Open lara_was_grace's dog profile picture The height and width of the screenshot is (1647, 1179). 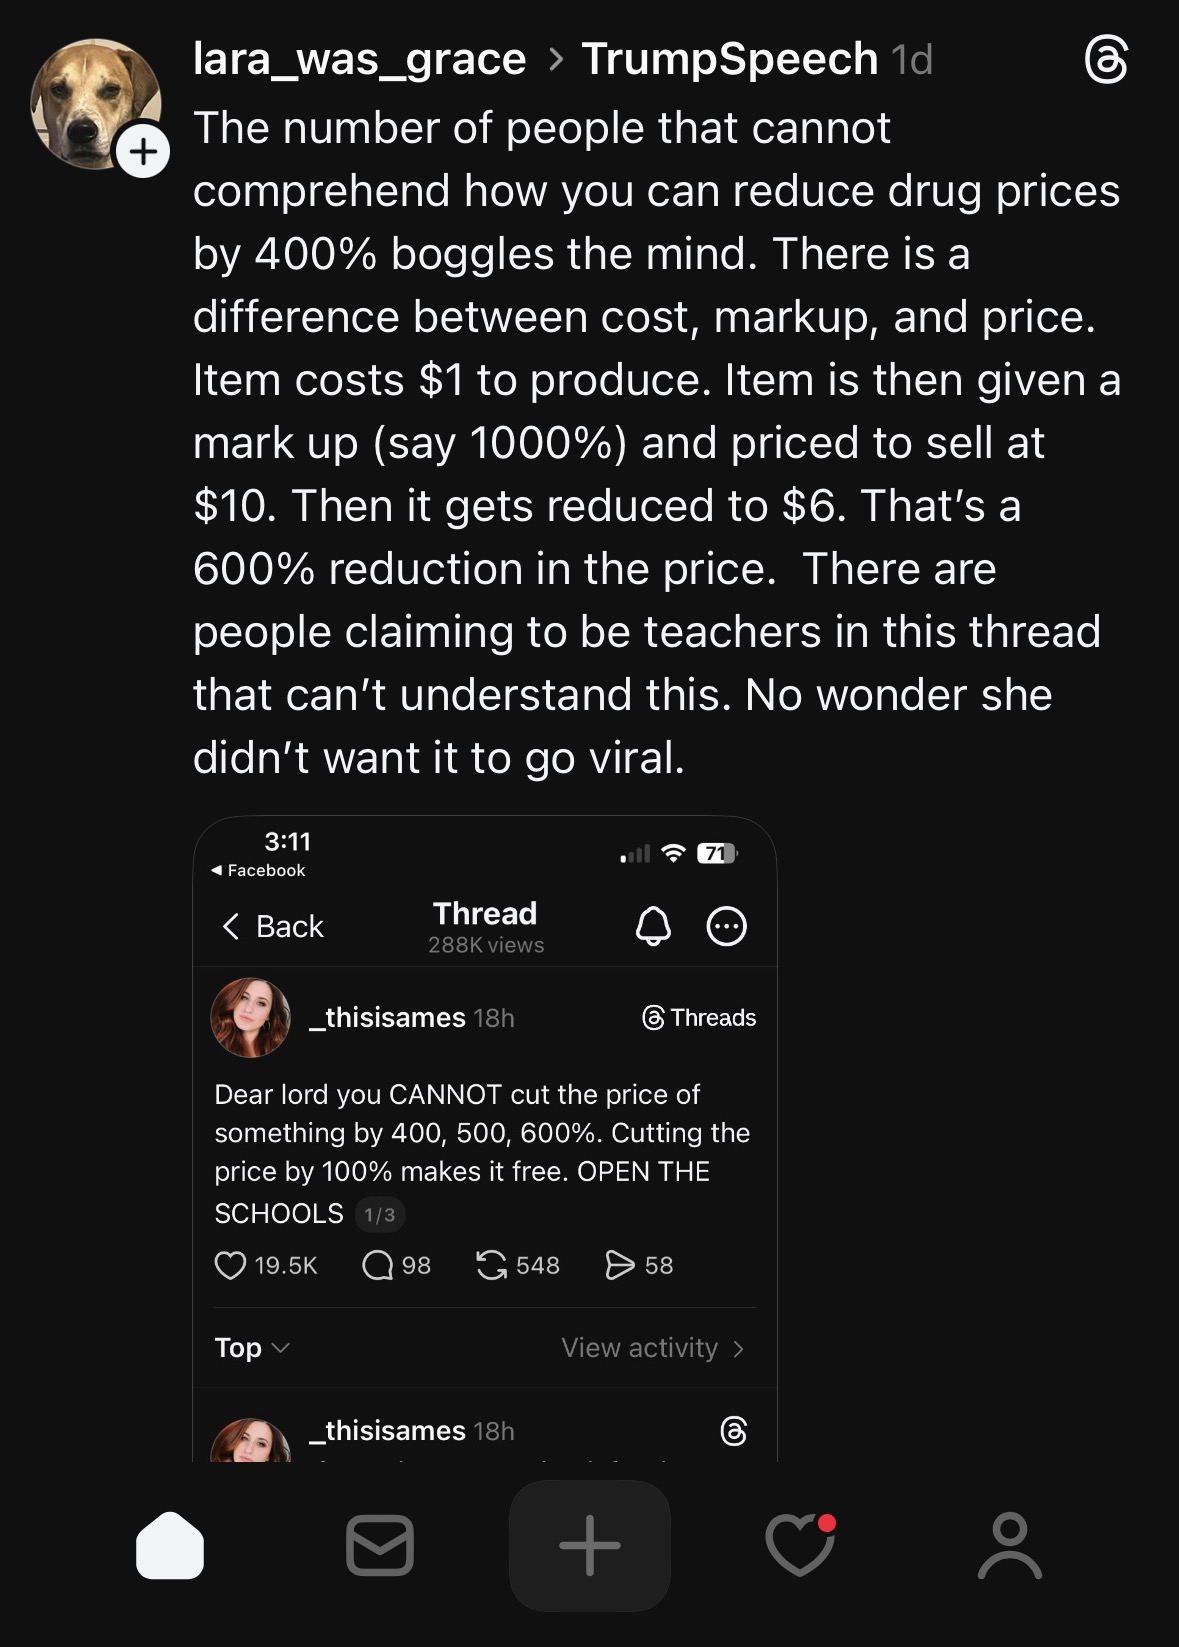tap(93, 102)
